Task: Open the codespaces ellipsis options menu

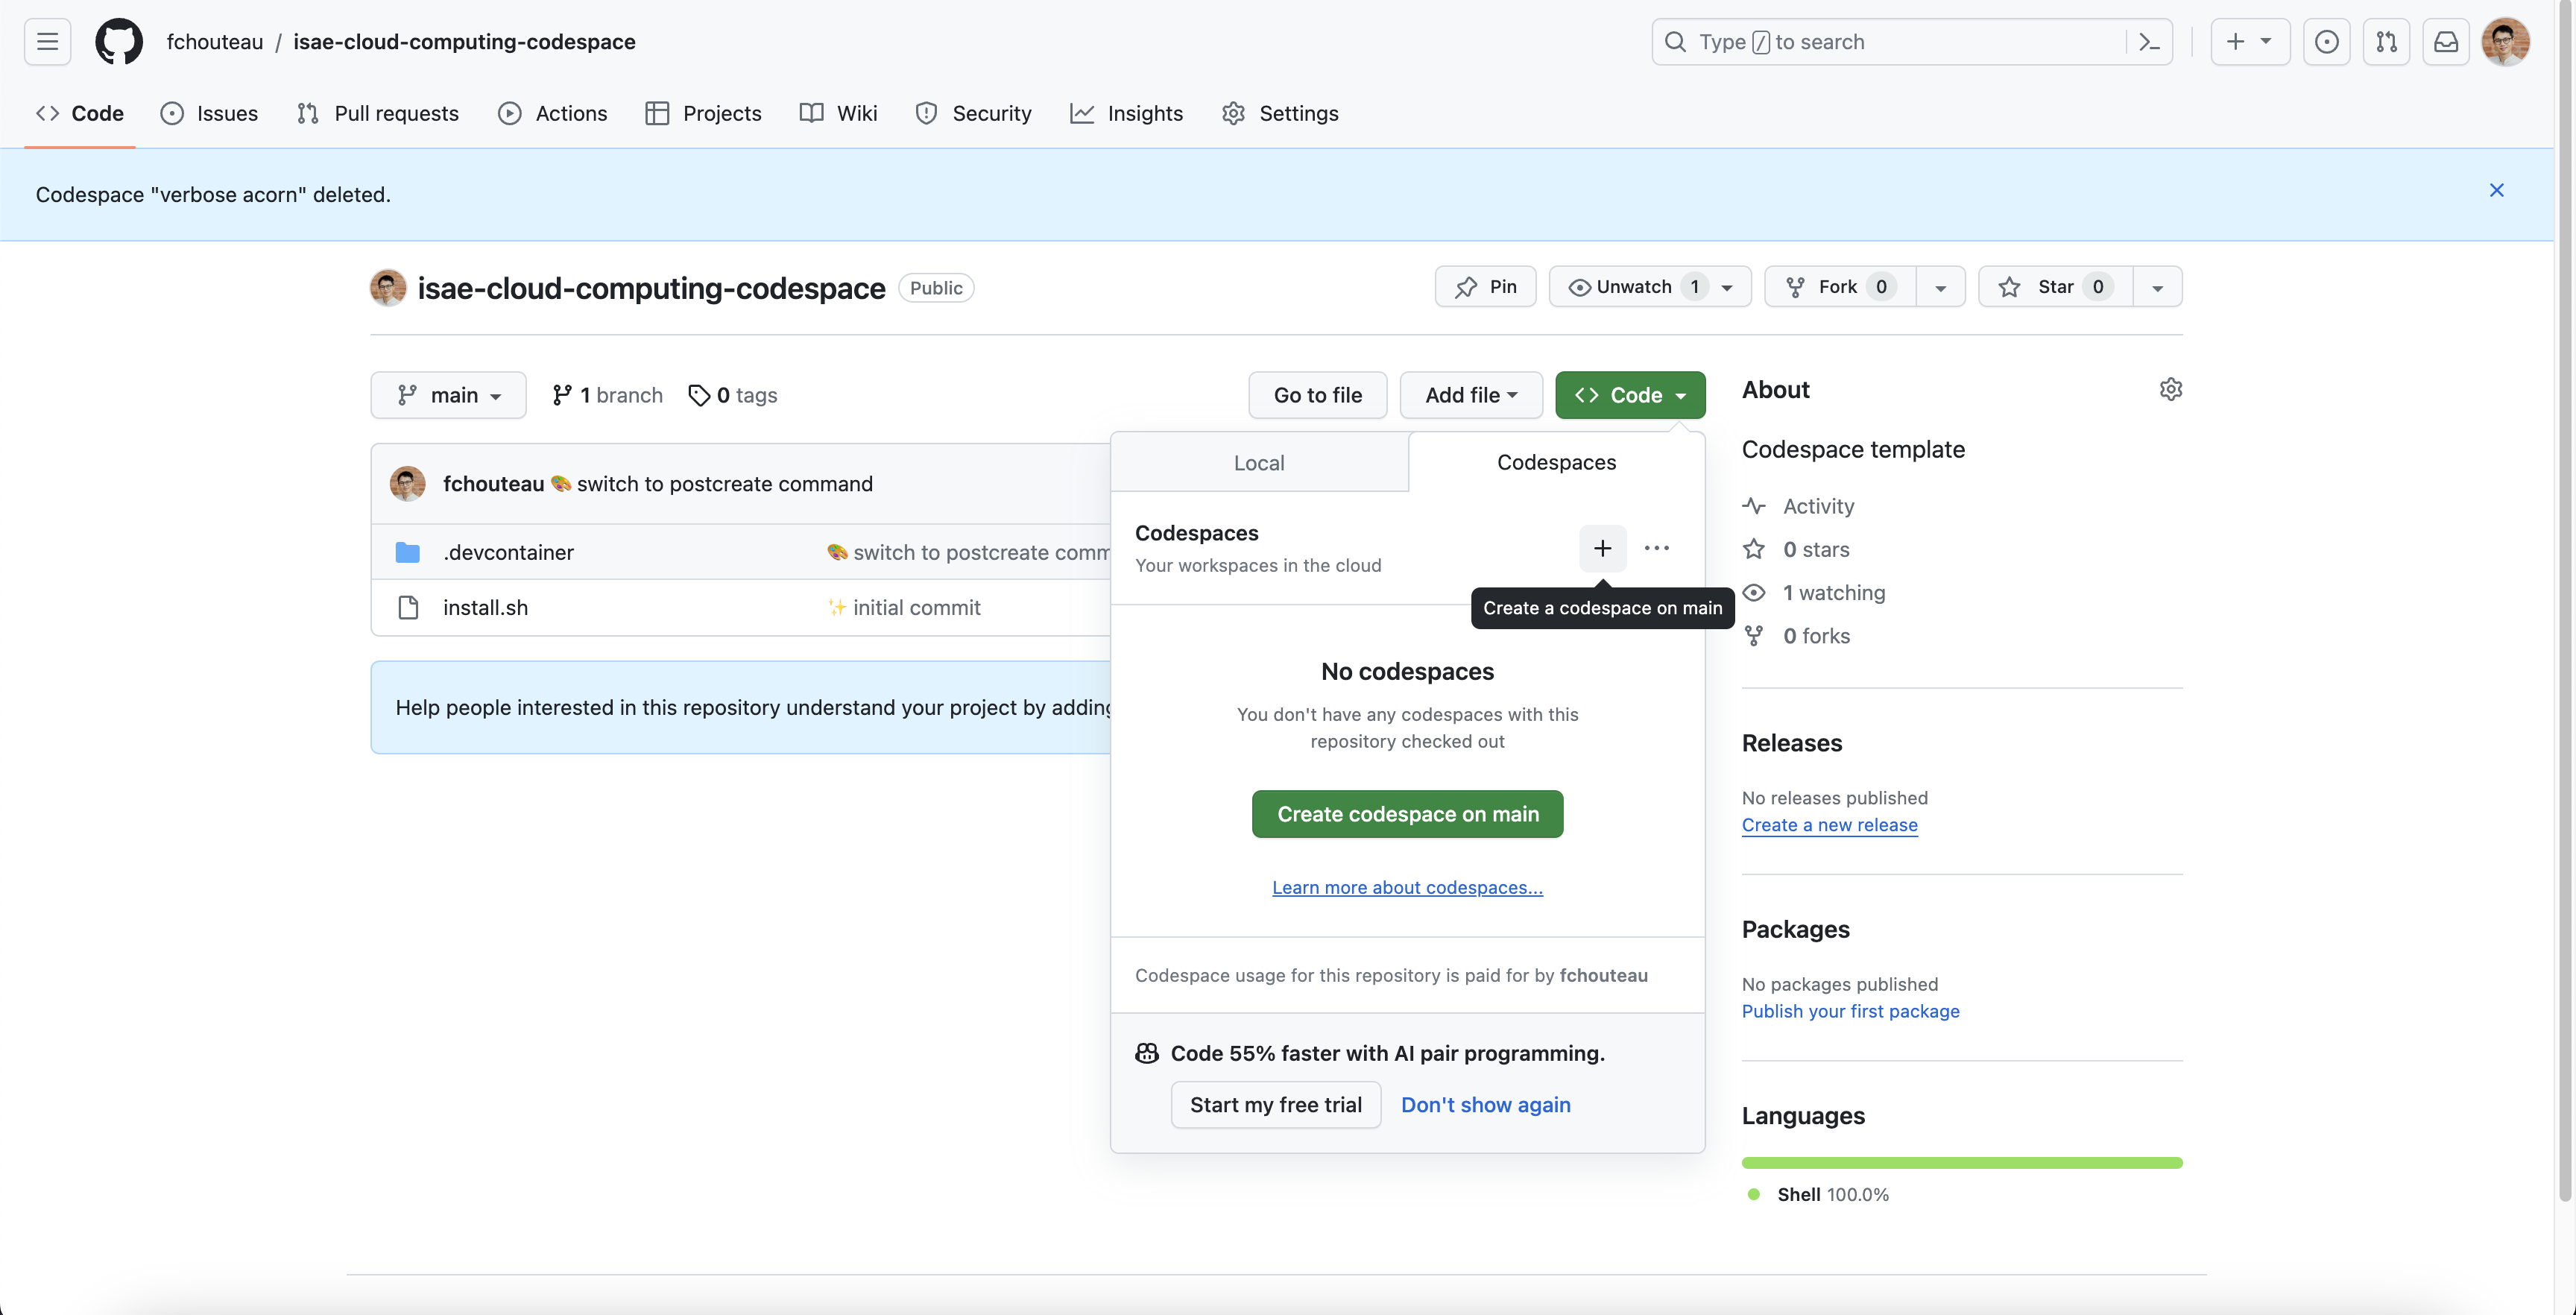Action: 1657,548
